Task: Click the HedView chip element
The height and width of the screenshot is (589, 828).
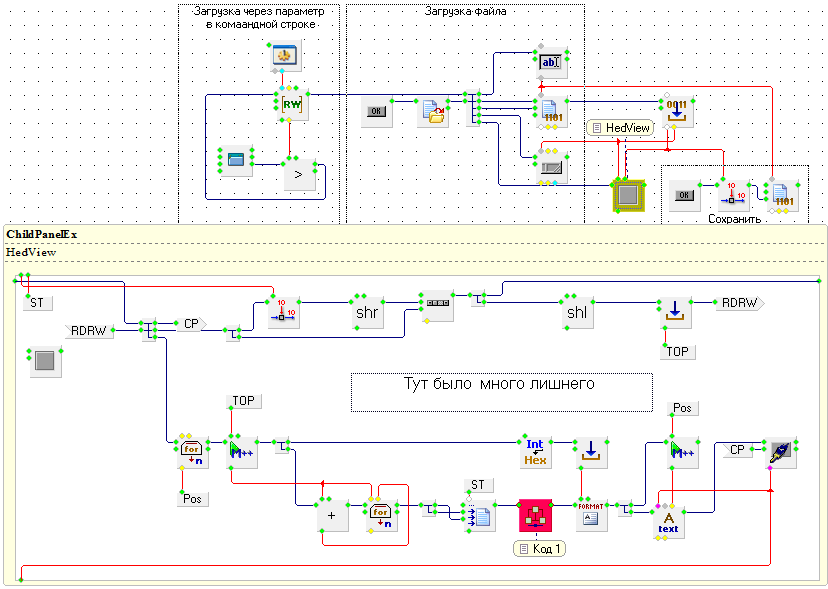Action: click(628, 194)
